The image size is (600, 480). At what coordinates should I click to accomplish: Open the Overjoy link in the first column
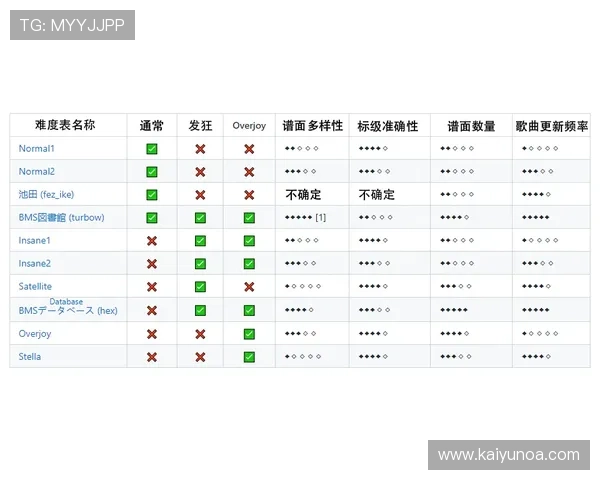coord(35,334)
